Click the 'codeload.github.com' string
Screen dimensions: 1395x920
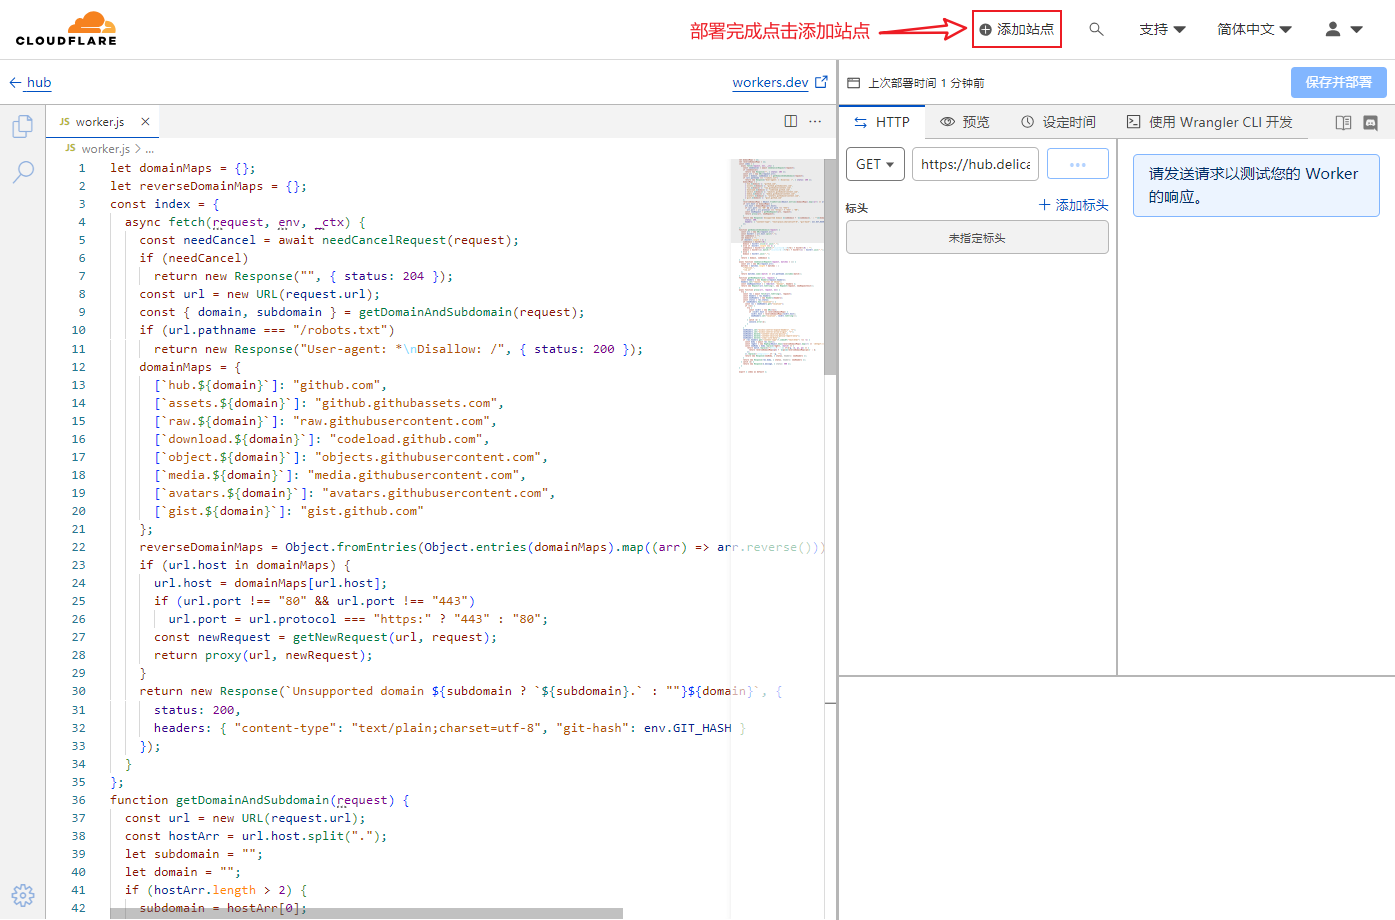tap(406, 439)
